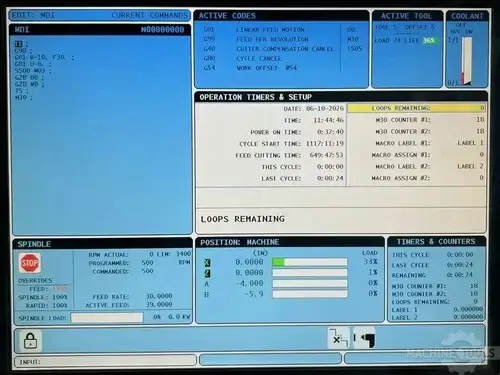Click the POSITION: MACHINE panel title
Image resolution: width=500 pixels, height=375 pixels.
tap(240, 242)
